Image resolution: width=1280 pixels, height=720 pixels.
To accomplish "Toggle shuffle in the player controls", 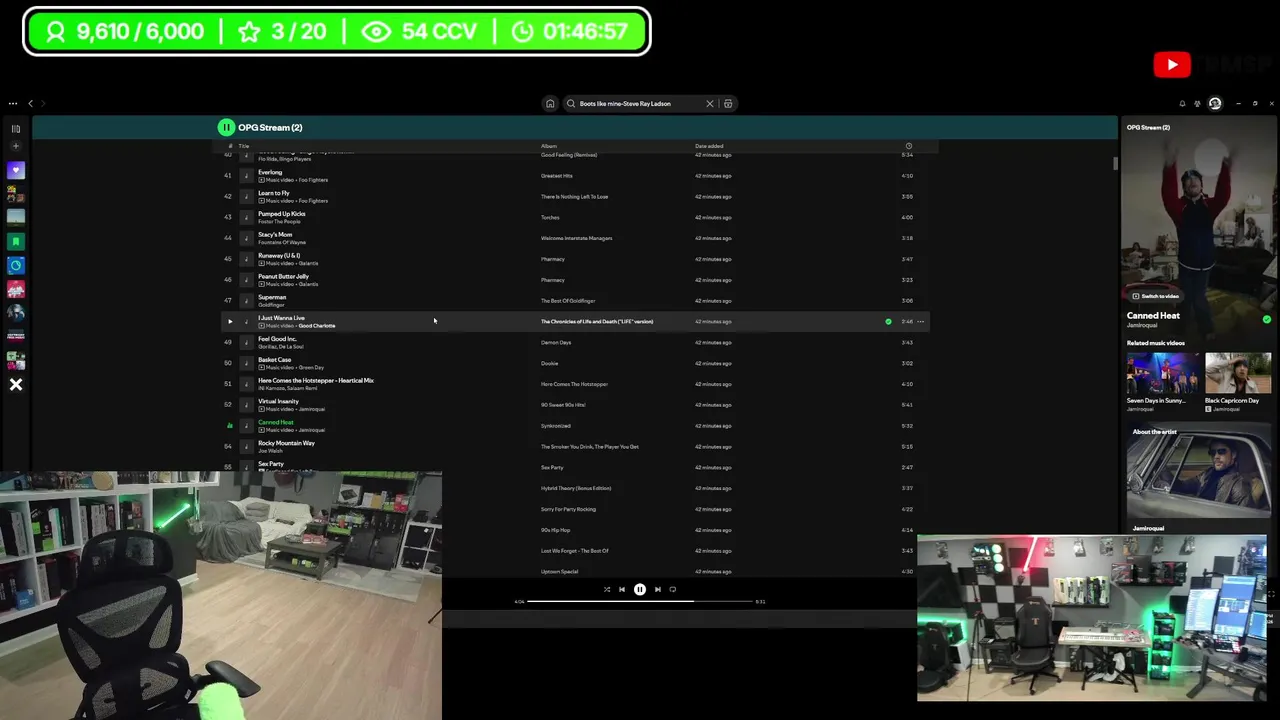I will [606, 589].
